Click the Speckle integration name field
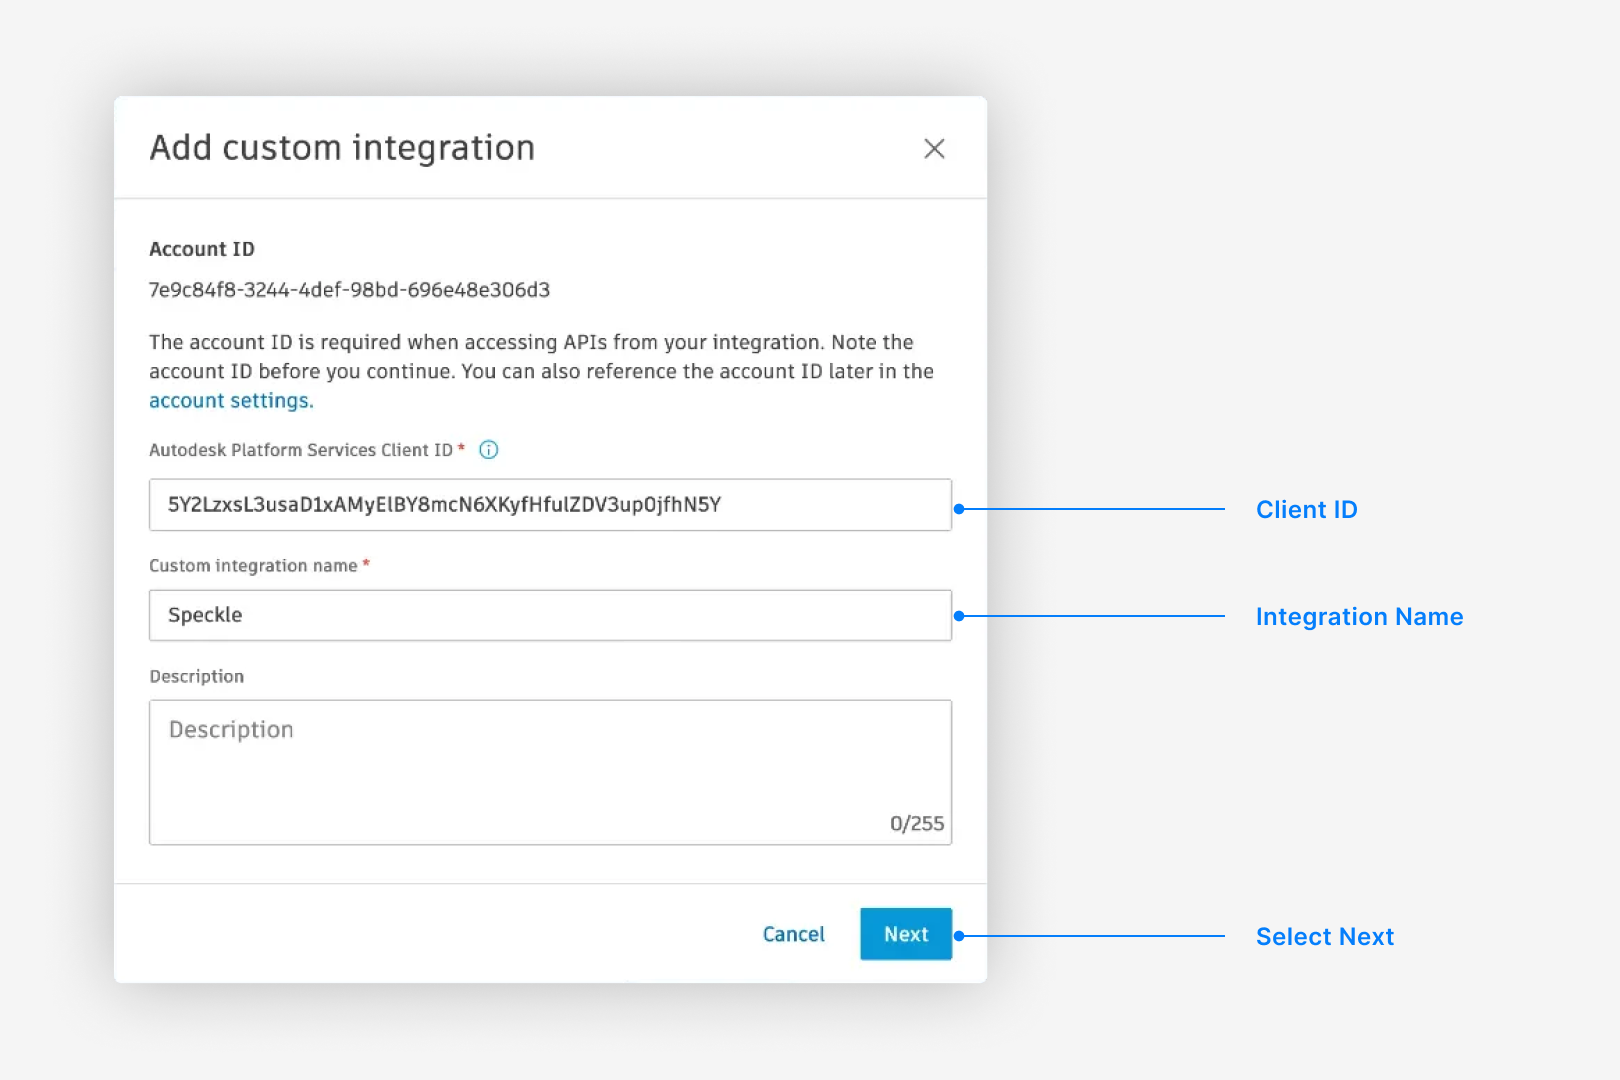The width and height of the screenshot is (1620, 1080). pos(550,615)
